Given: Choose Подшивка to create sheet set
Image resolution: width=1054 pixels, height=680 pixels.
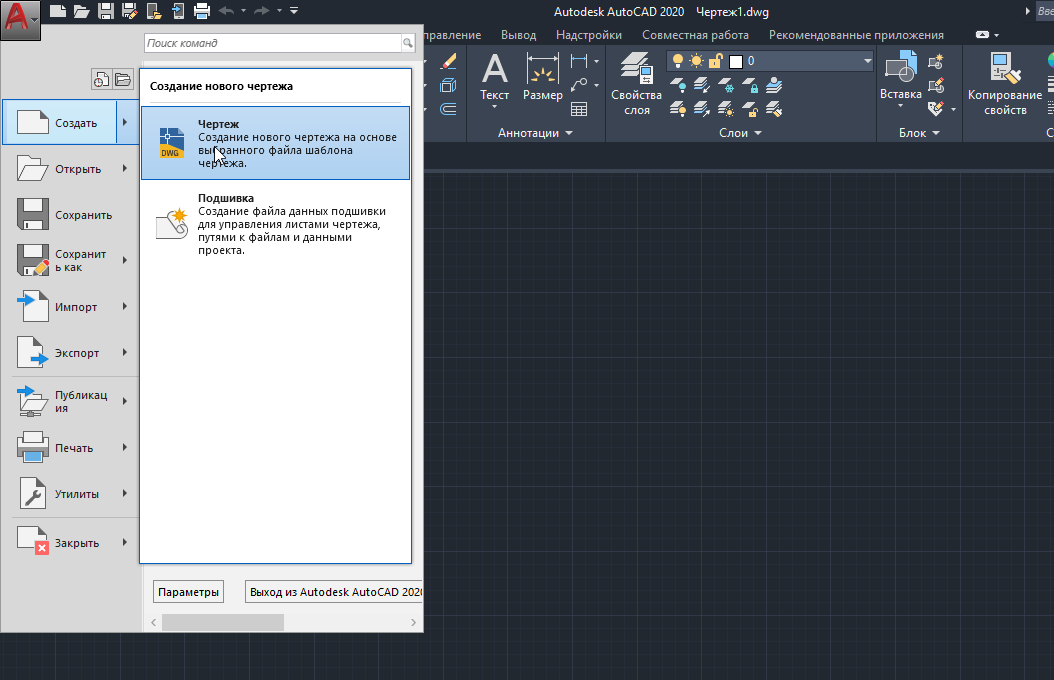Looking at the screenshot, I should click(276, 224).
